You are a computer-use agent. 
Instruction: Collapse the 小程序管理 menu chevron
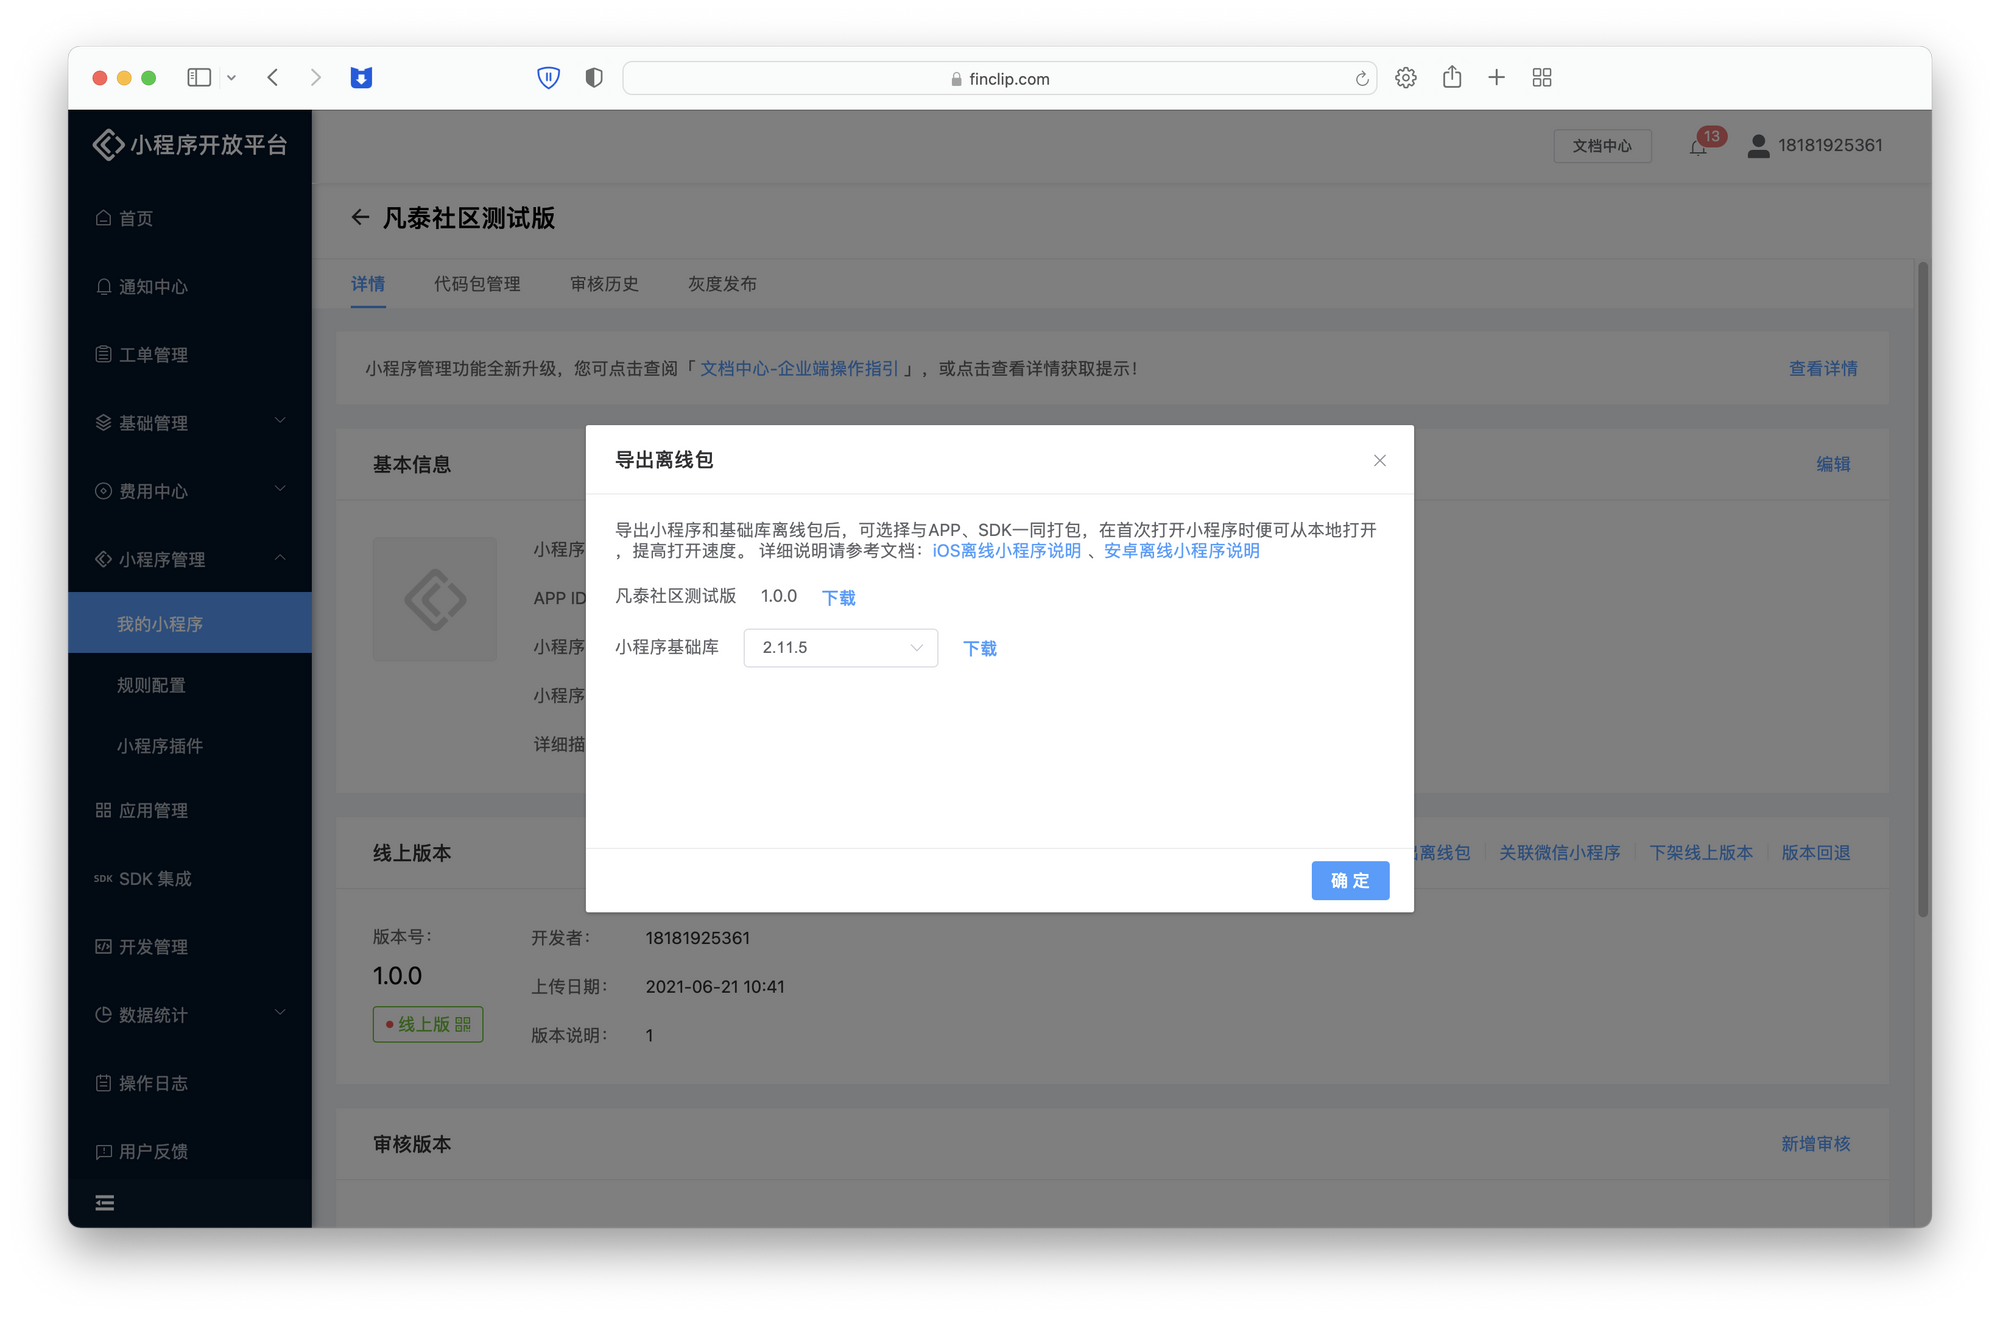280,557
